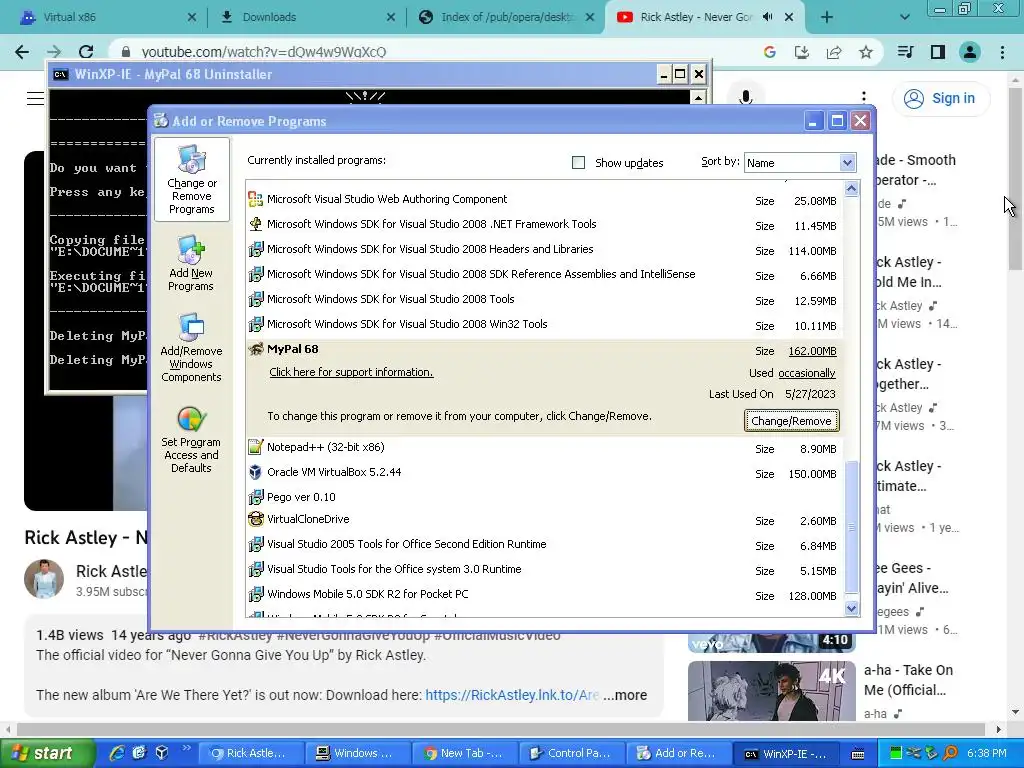
Task: Select Oracle VM VirtualBox 5.2.44 entry
Action: click(544, 472)
